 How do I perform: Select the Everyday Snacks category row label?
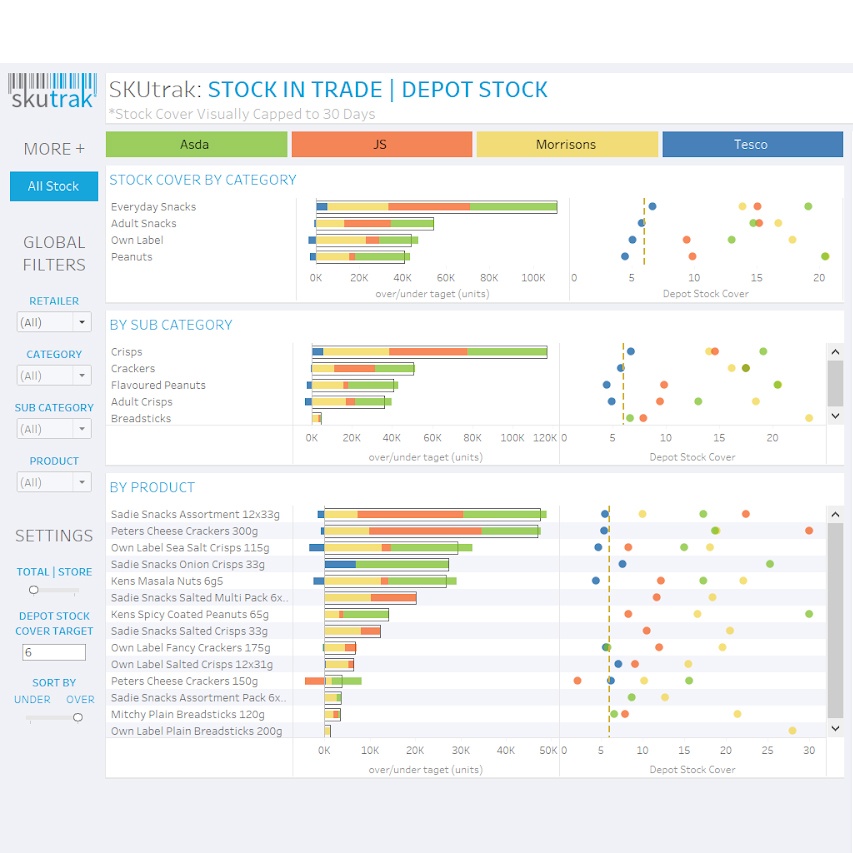pyautogui.click(x=153, y=207)
